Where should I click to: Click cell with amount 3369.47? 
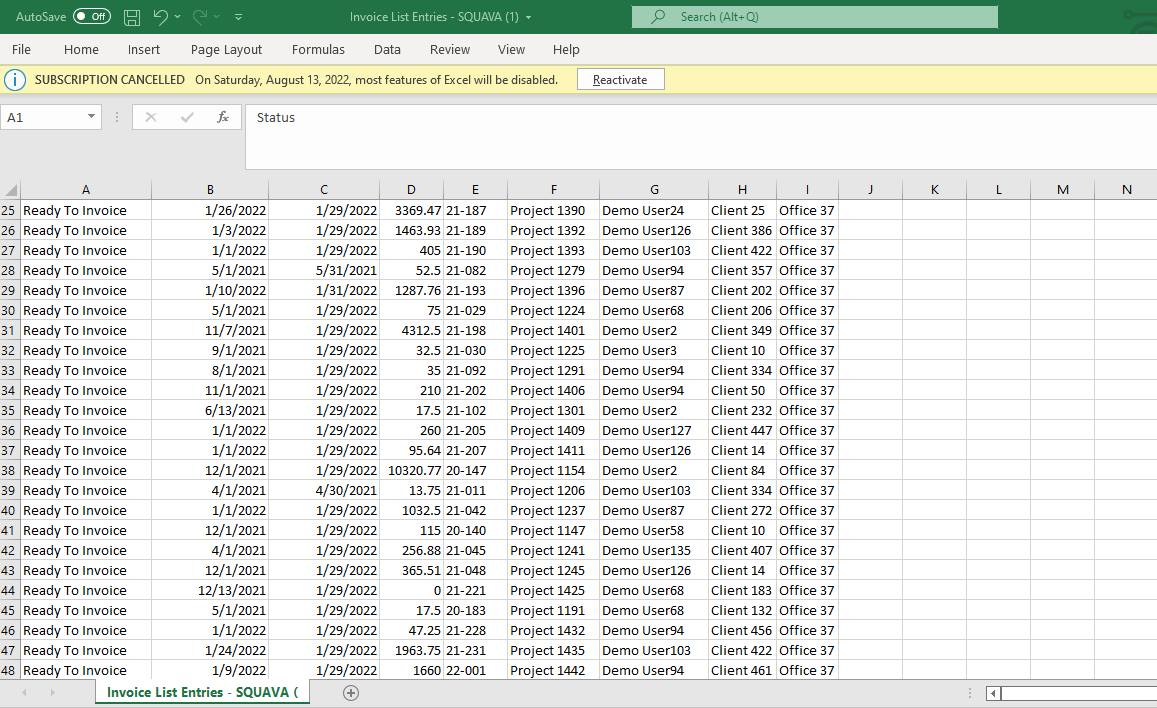[x=411, y=210]
